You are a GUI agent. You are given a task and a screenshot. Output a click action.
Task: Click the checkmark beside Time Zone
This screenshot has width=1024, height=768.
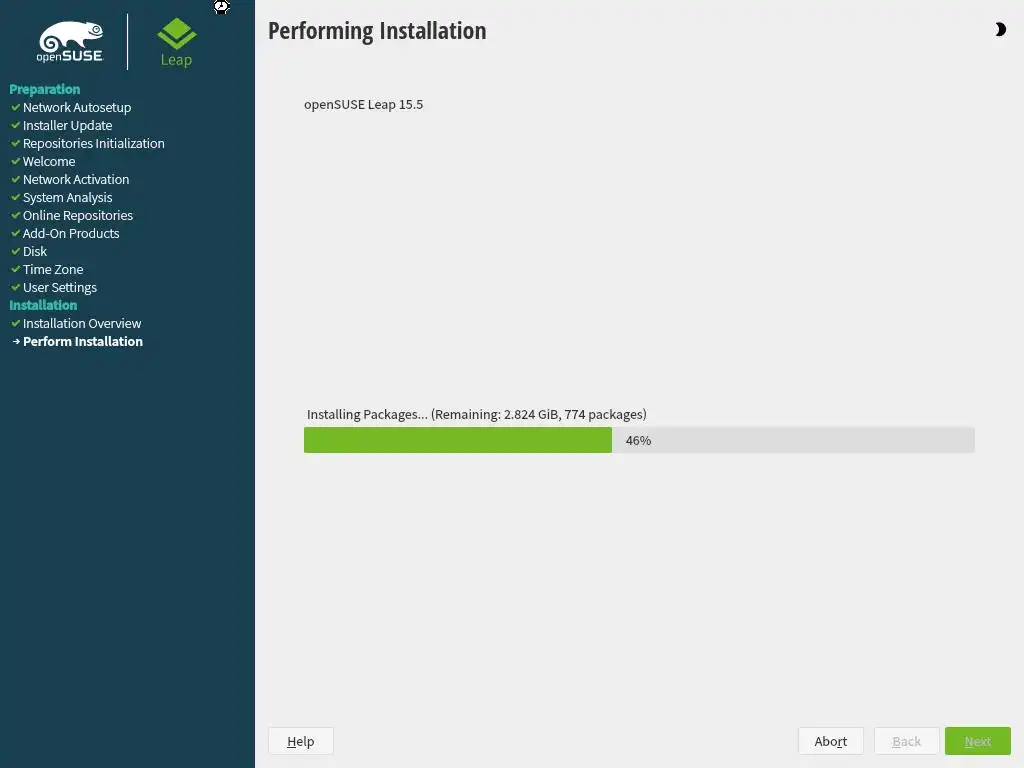[x=15, y=269]
